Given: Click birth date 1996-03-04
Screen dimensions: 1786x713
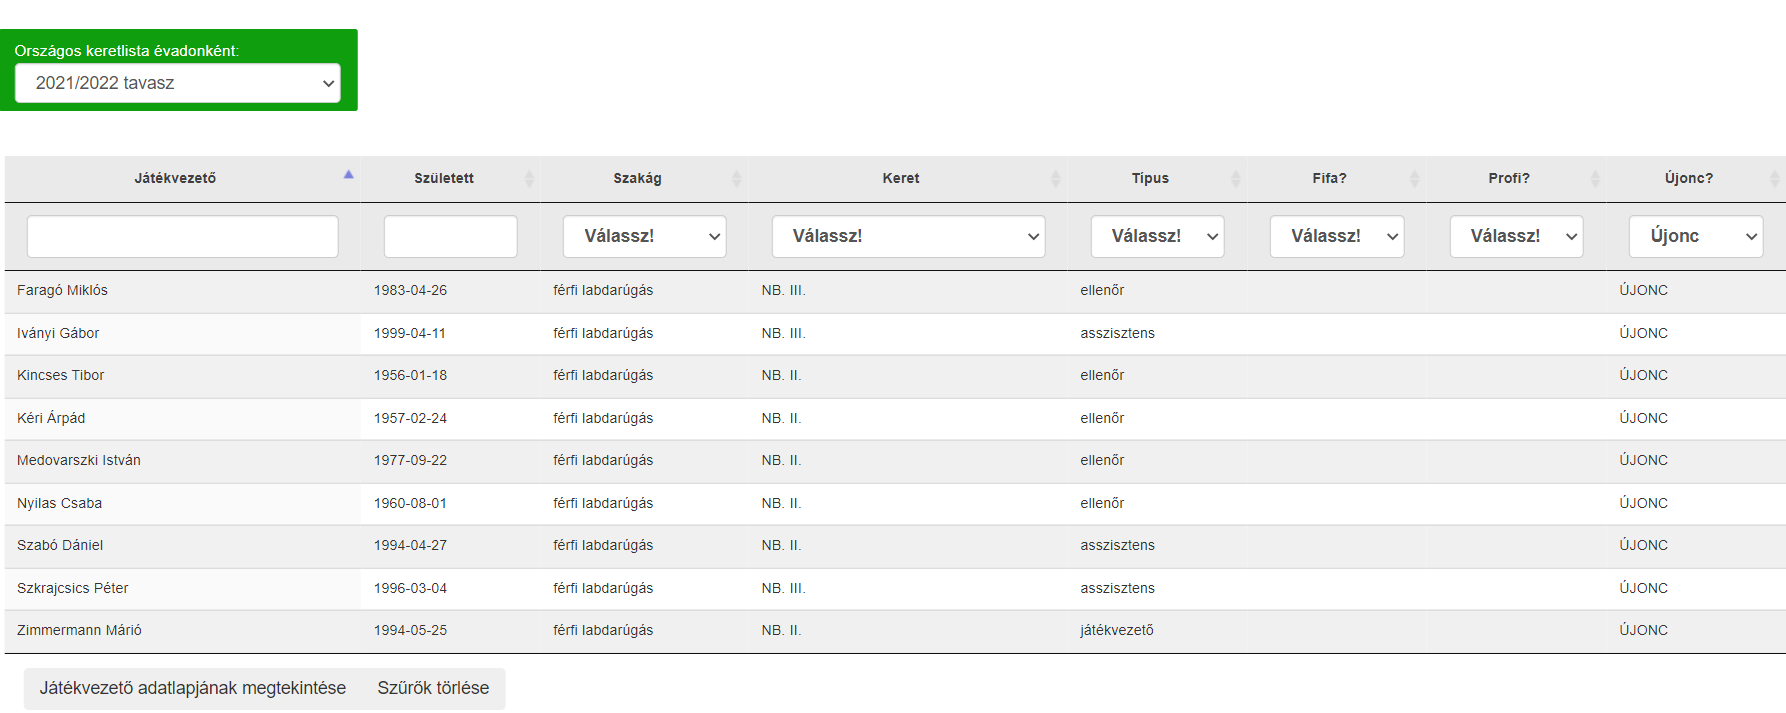Looking at the screenshot, I should pyautogui.click(x=410, y=589).
